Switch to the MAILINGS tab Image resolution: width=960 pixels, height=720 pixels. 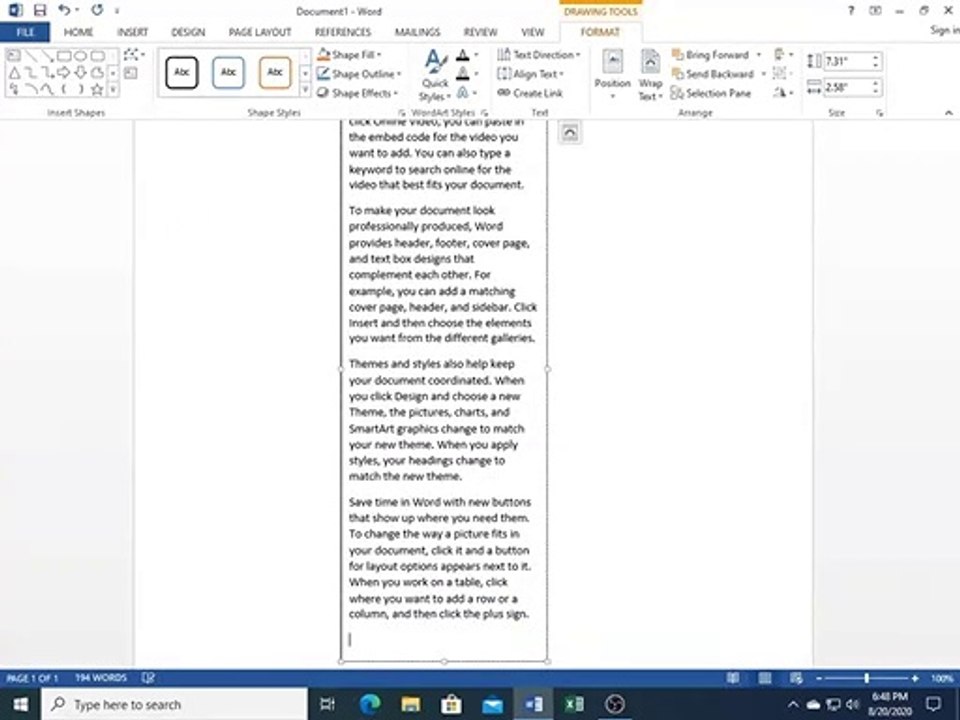tap(418, 32)
